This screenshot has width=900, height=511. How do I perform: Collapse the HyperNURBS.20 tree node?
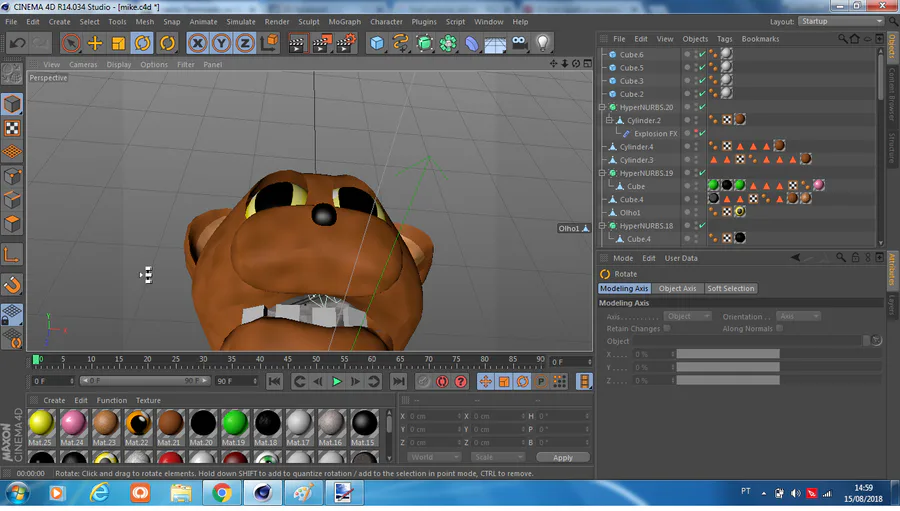(x=602, y=107)
